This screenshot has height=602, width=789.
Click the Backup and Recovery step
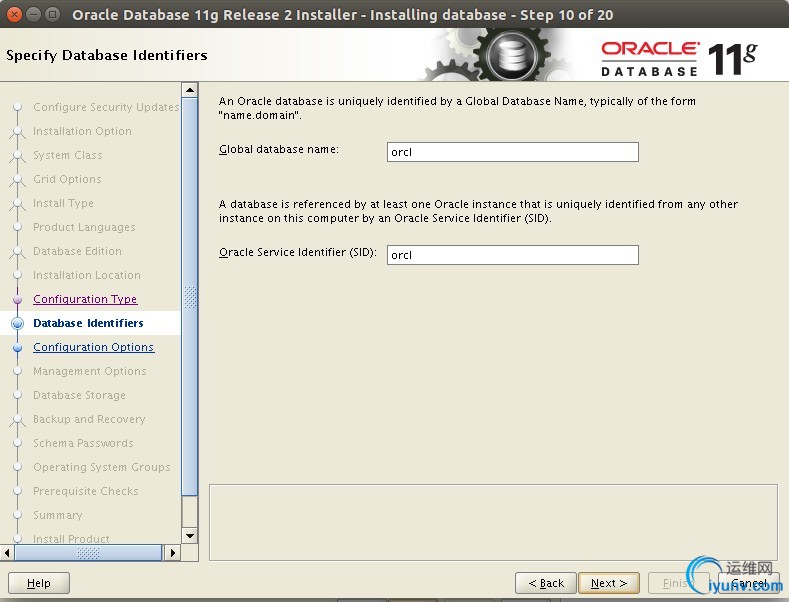click(x=89, y=419)
